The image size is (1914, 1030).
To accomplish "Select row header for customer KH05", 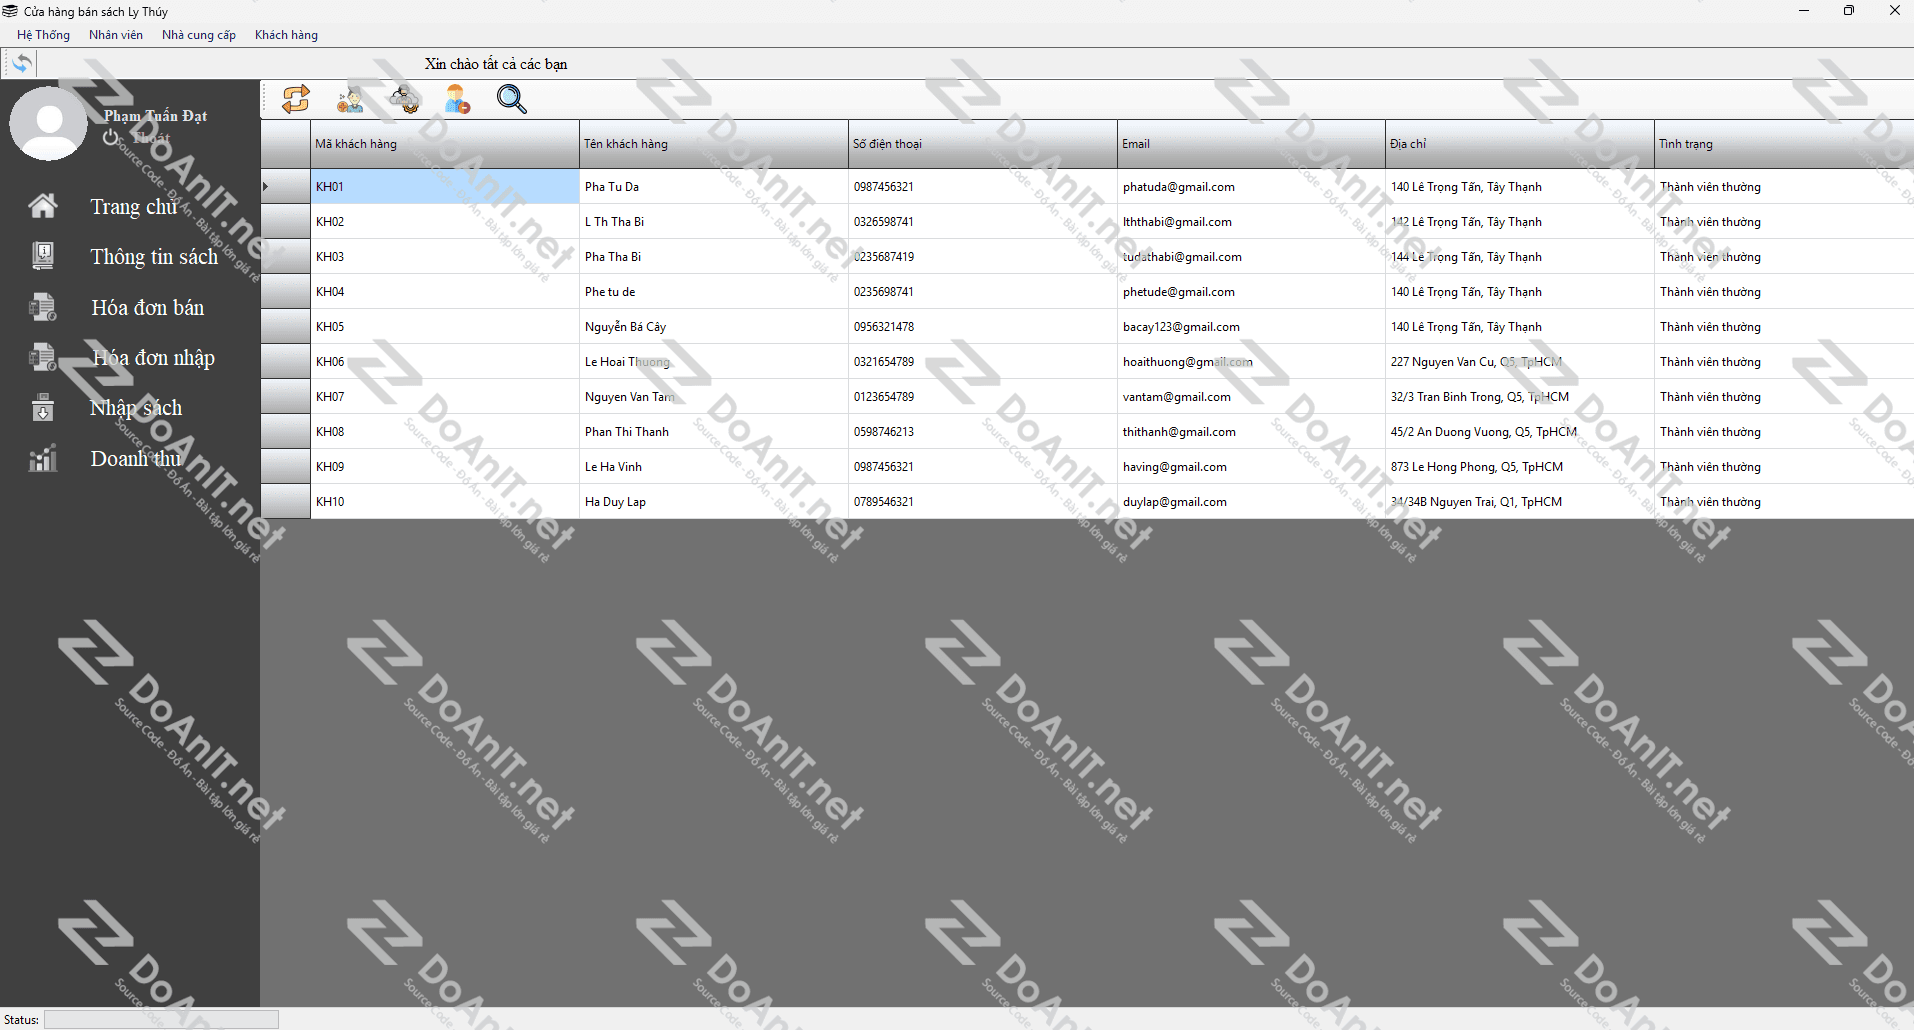I will [285, 326].
